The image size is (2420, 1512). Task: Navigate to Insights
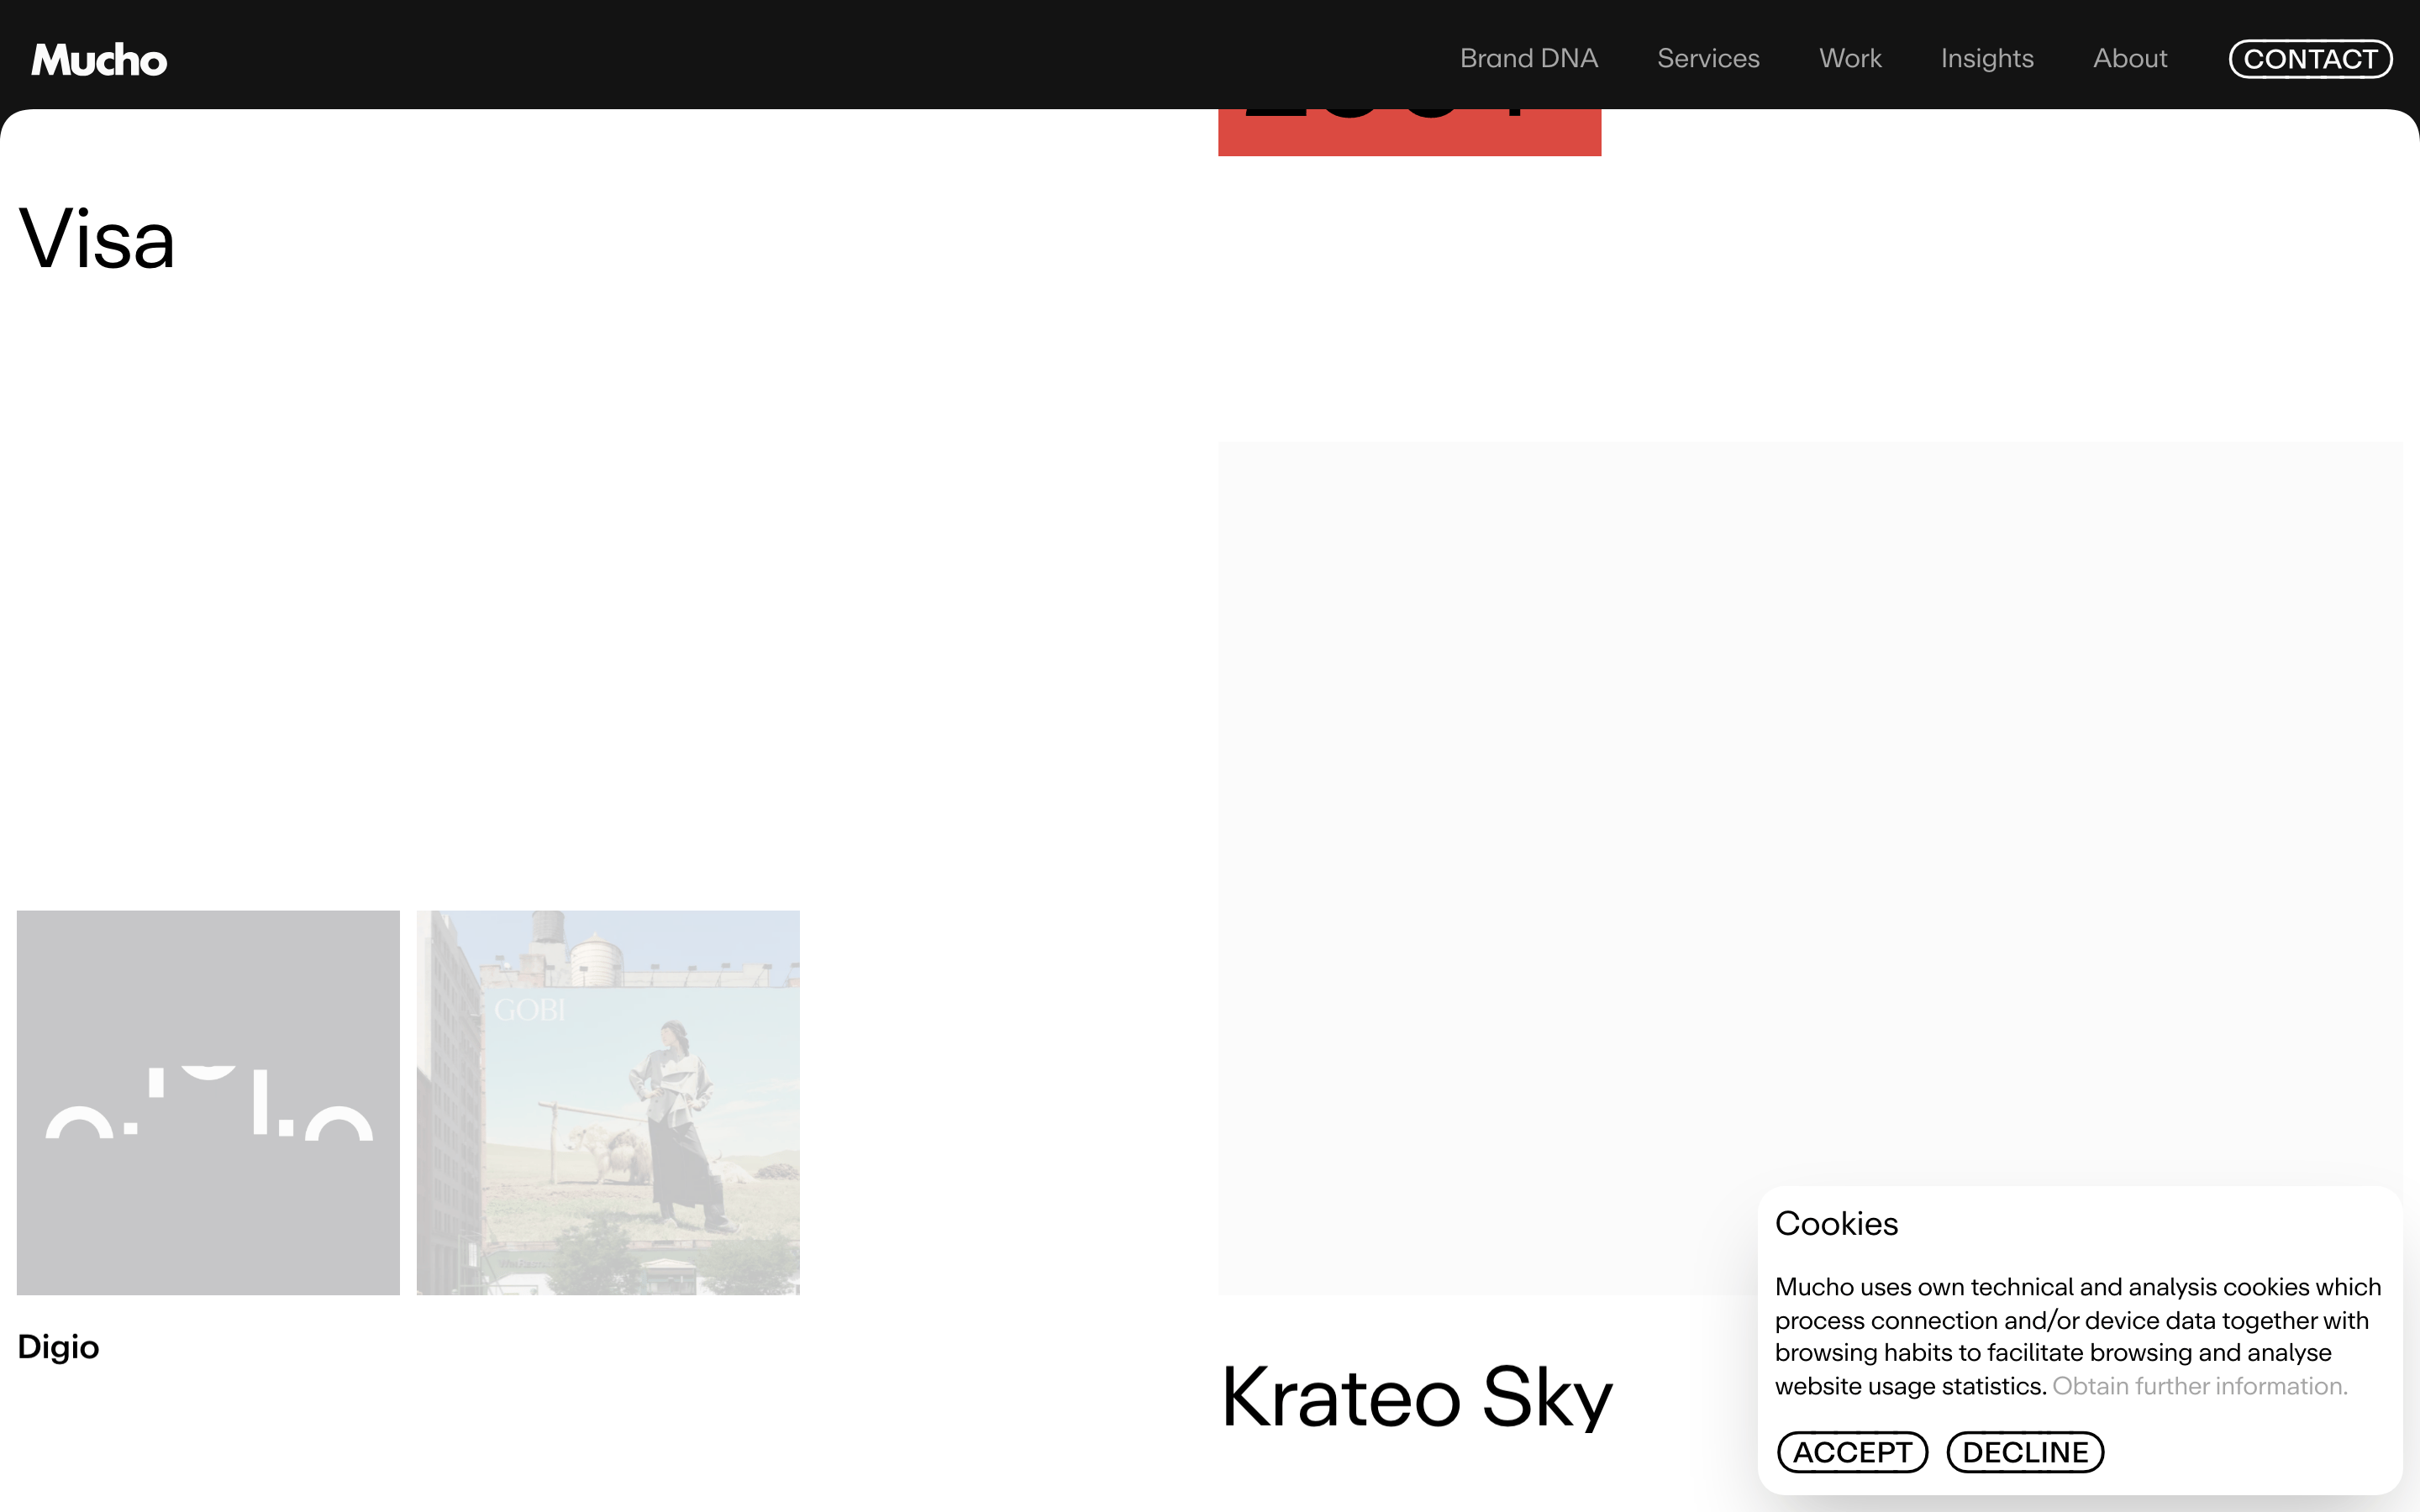(x=1987, y=59)
